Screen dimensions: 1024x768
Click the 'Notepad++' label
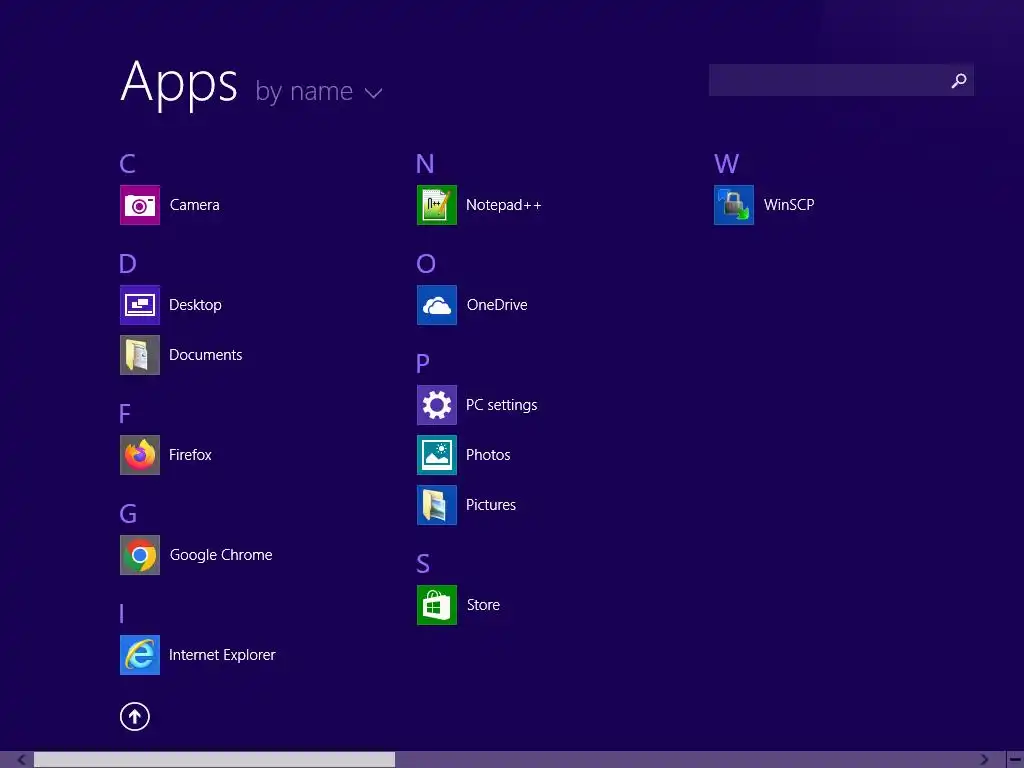click(x=504, y=205)
